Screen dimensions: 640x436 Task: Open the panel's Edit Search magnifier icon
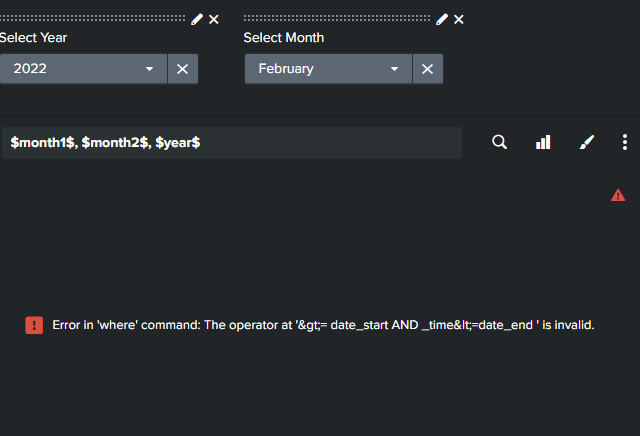[500, 143]
